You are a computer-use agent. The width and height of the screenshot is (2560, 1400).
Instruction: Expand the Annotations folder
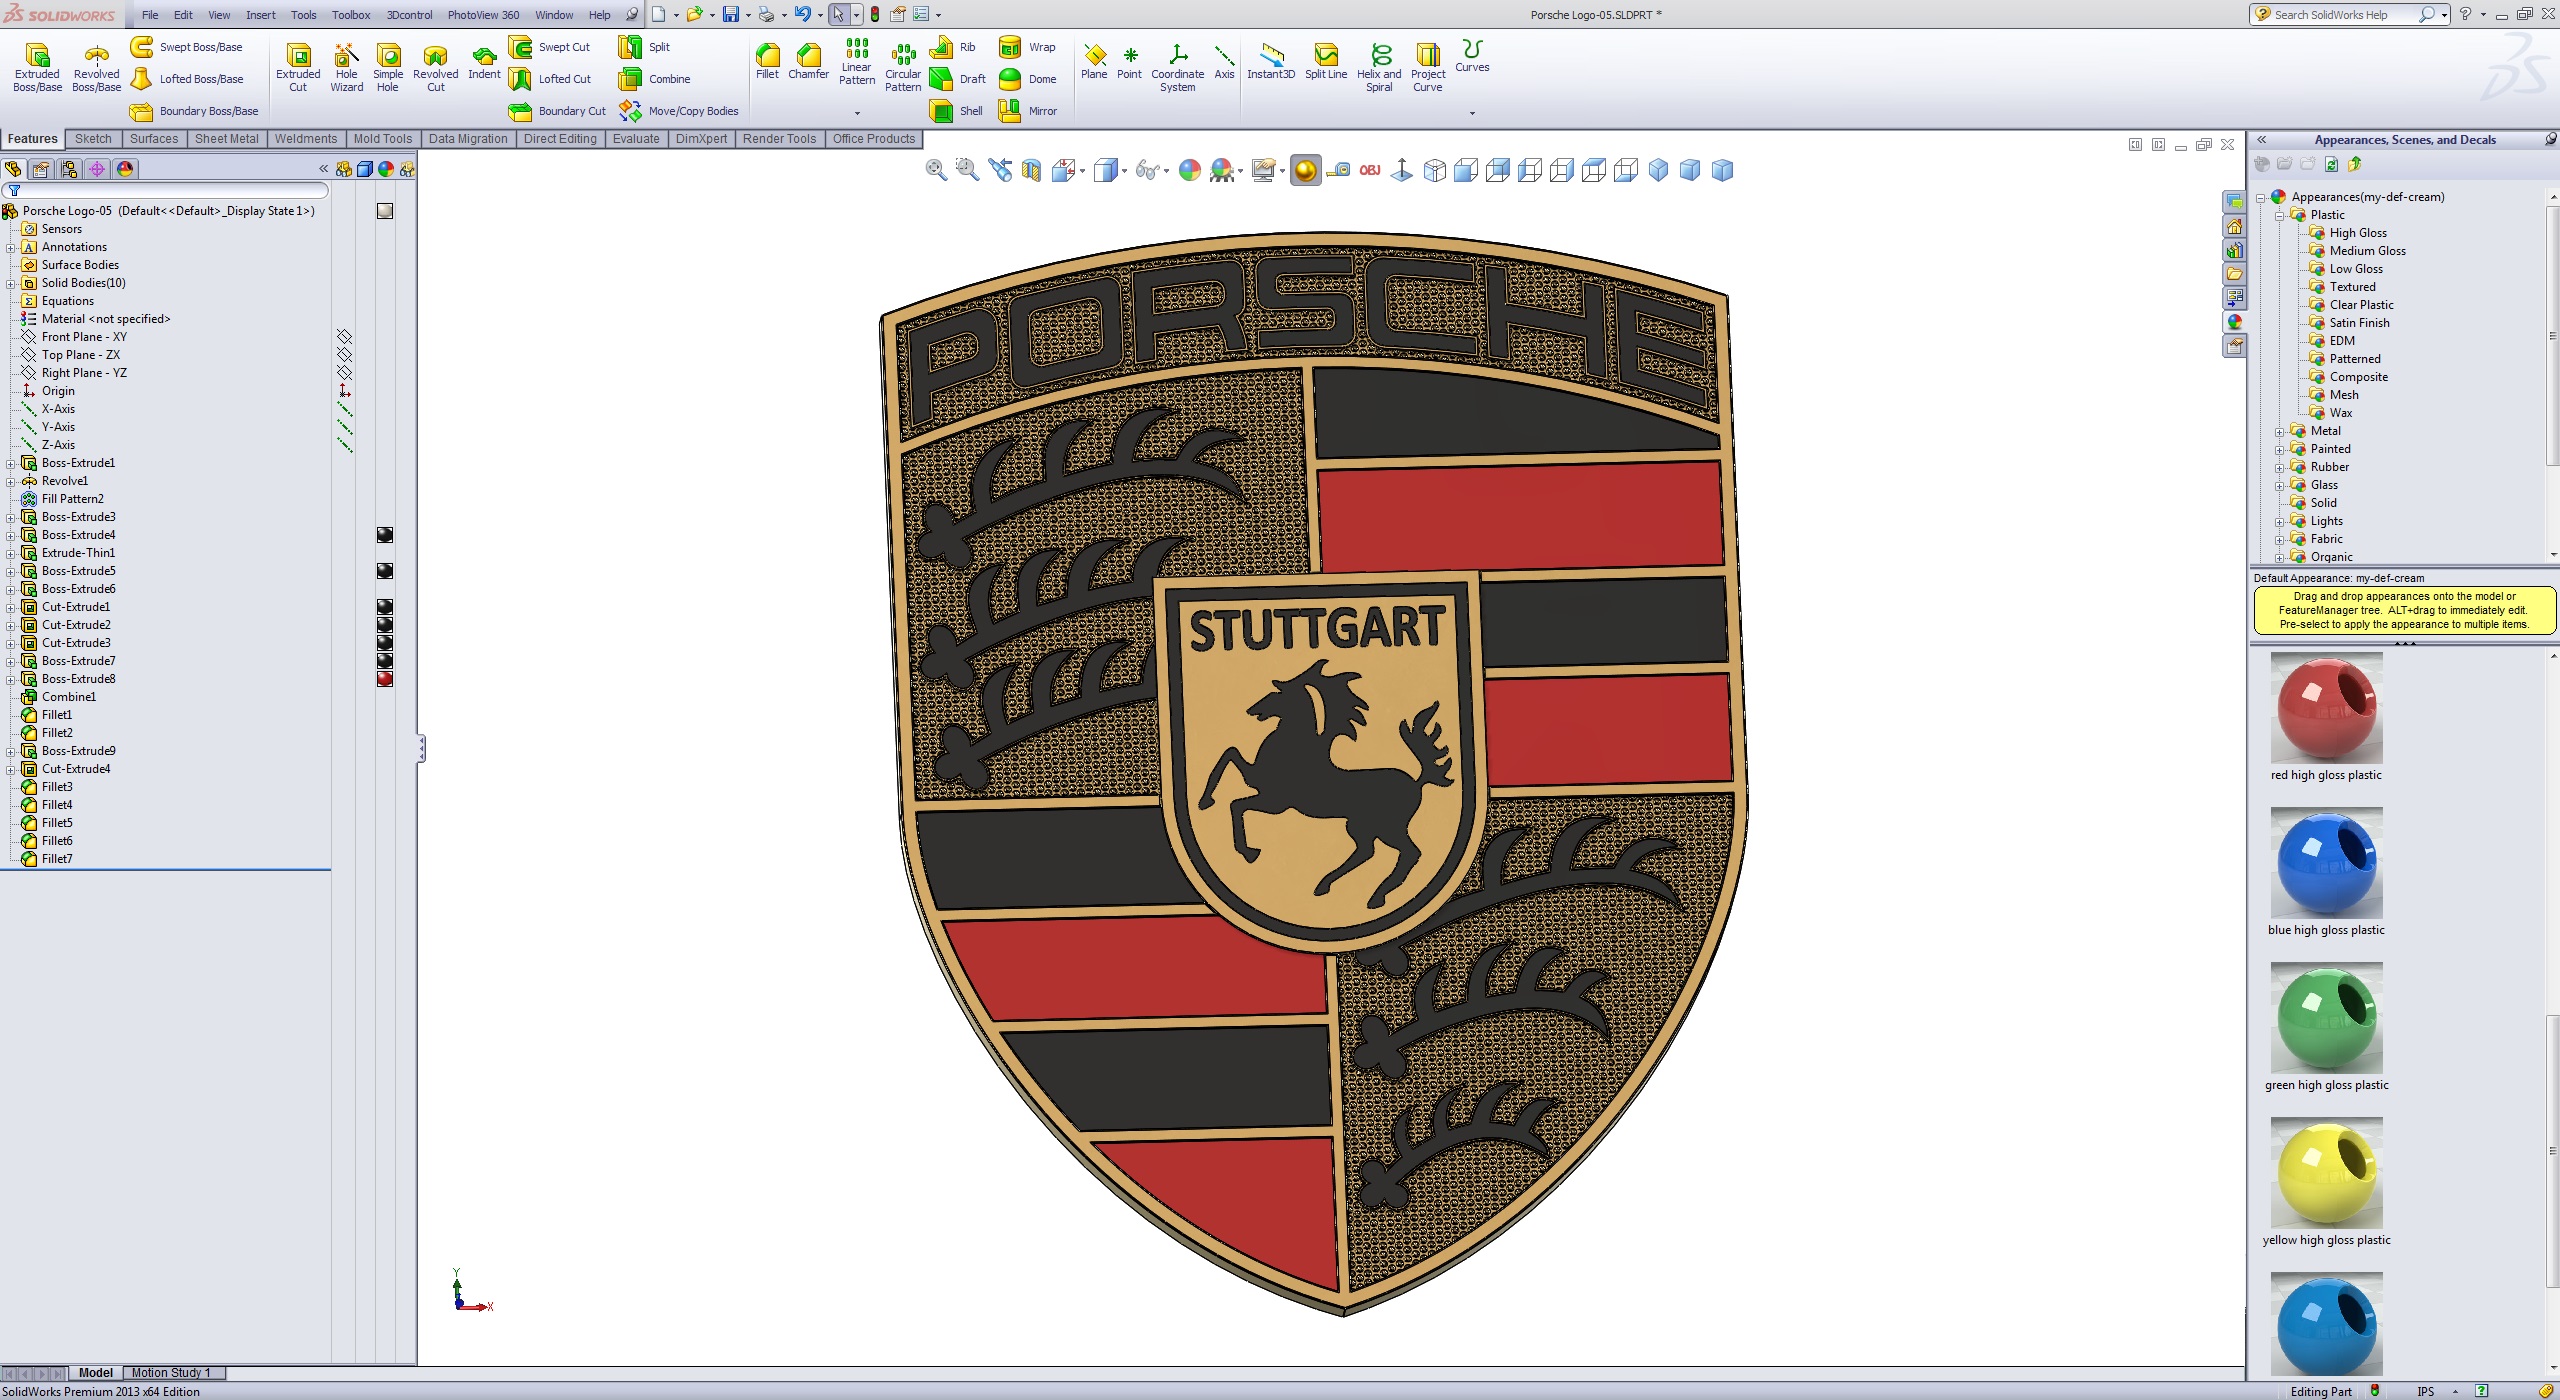point(11,248)
